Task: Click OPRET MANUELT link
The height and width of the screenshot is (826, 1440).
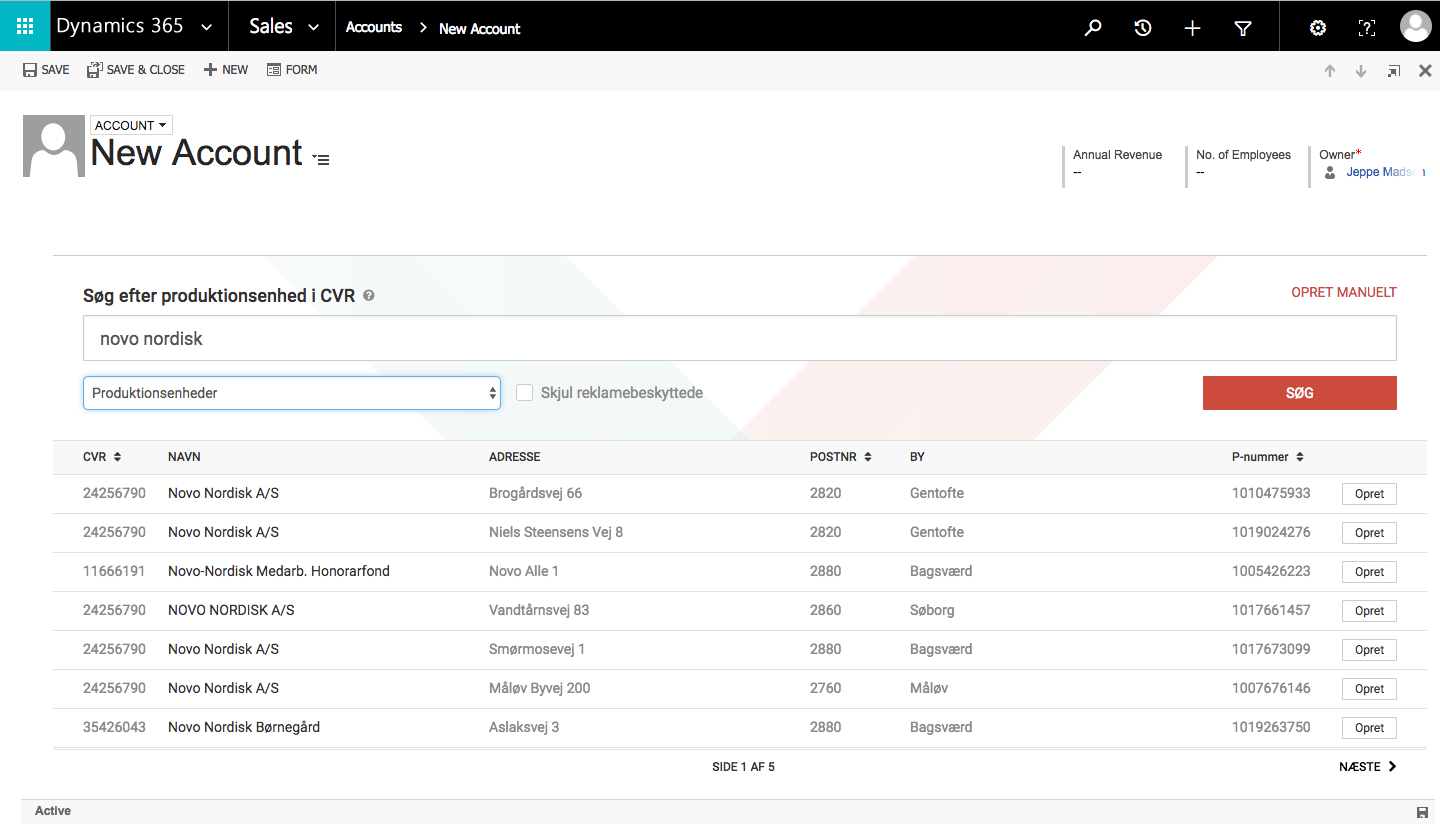Action: point(1344,293)
